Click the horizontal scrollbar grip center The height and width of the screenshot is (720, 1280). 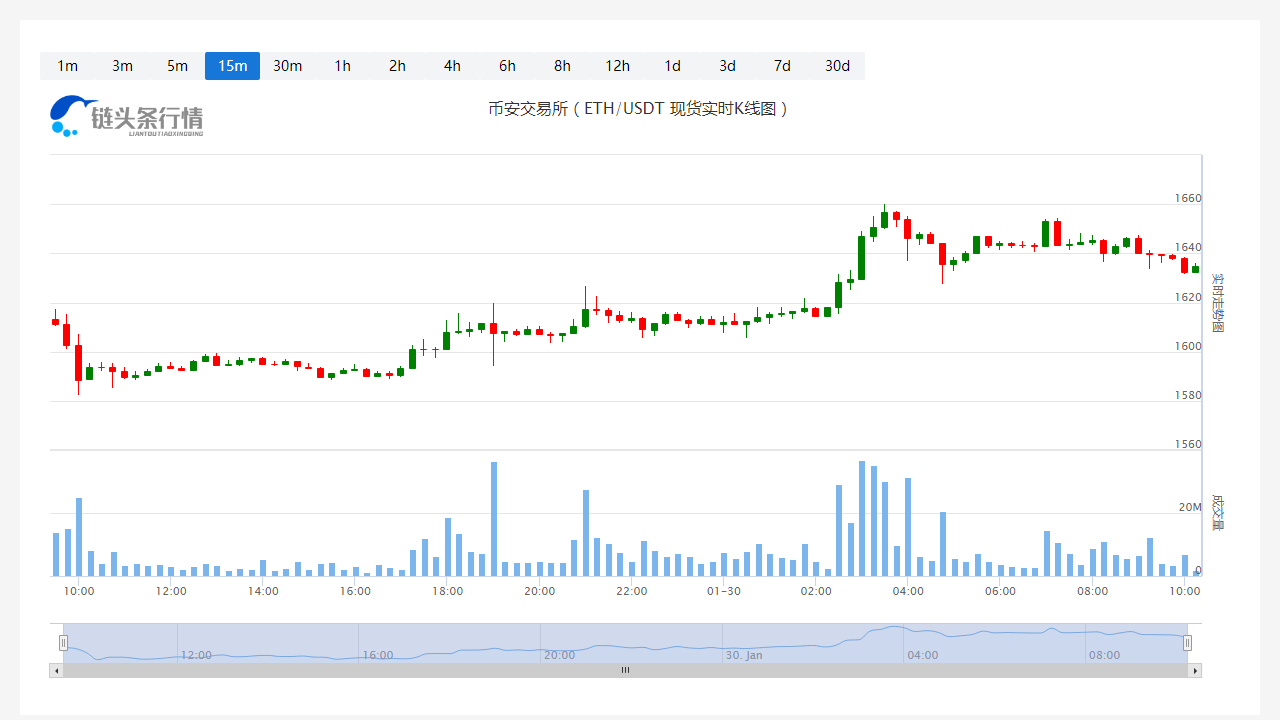tap(625, 670)
